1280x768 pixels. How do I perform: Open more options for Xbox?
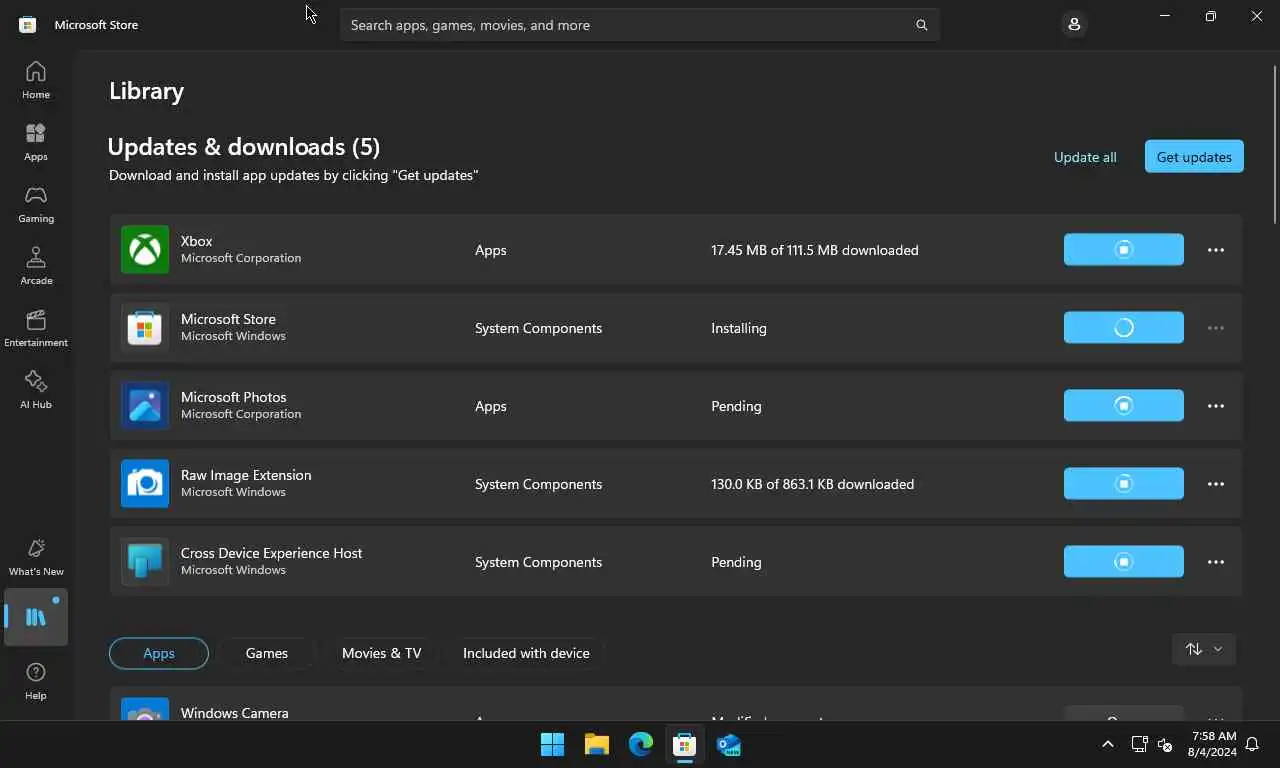(x=1216, y=250)
